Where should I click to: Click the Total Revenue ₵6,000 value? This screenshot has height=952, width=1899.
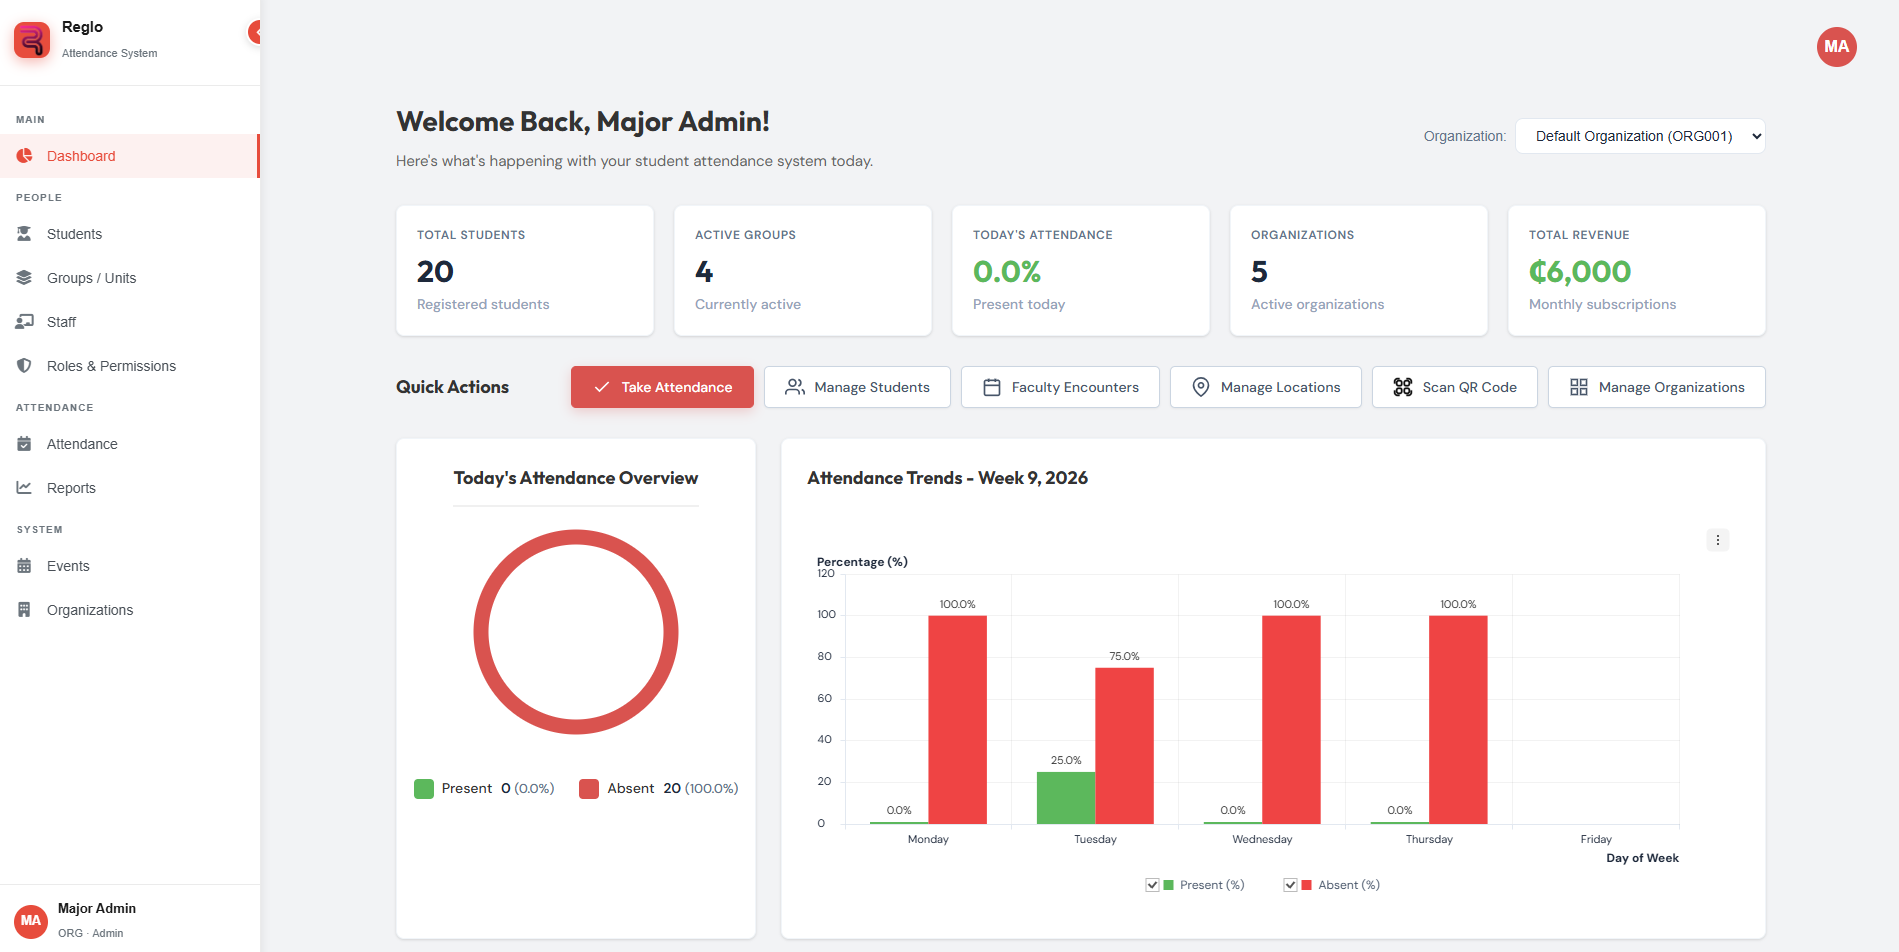click(x=1580, y=271)
